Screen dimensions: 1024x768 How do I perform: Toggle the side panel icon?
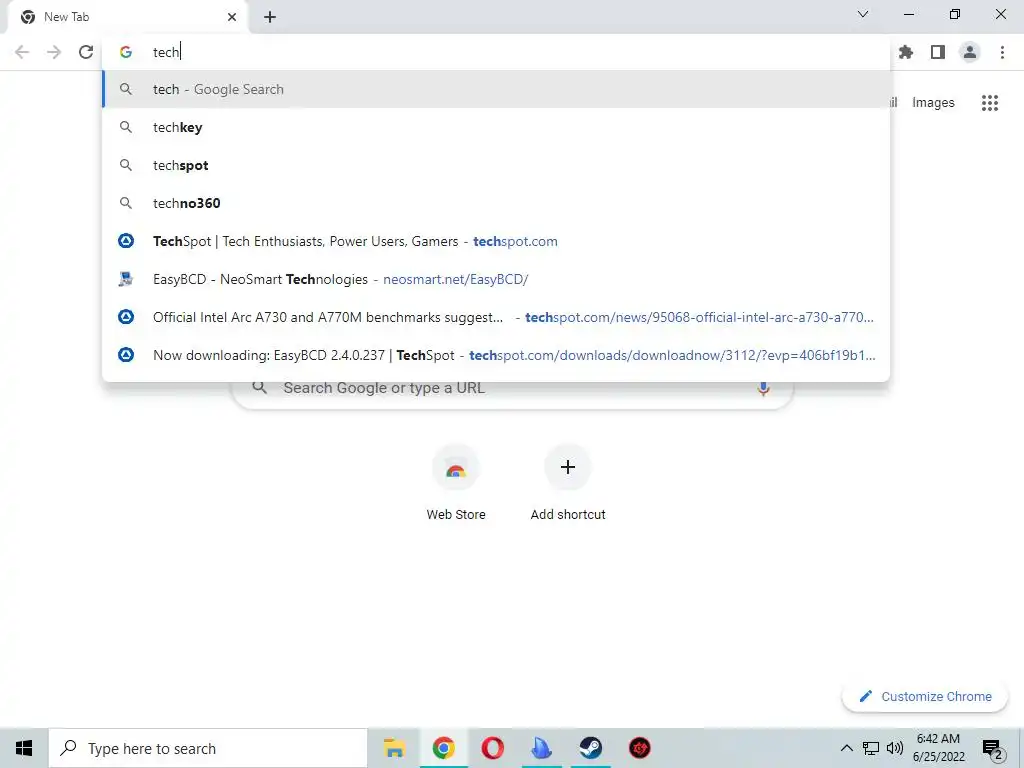[x=938, y=52]
